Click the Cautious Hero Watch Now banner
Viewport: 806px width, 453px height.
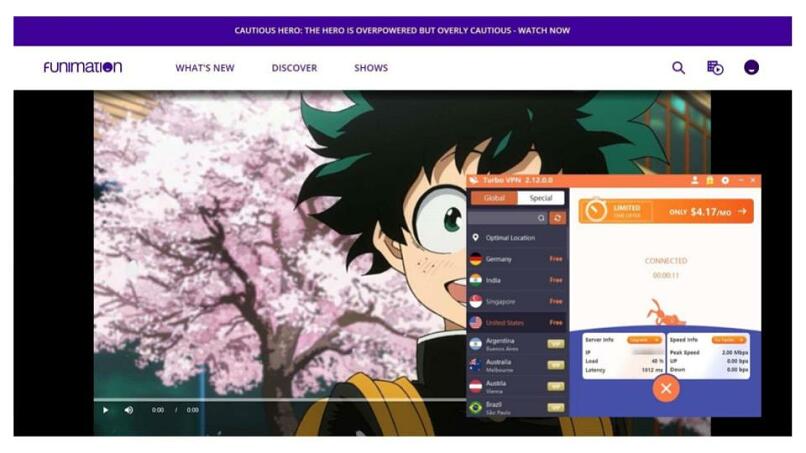tap(402, 31)
